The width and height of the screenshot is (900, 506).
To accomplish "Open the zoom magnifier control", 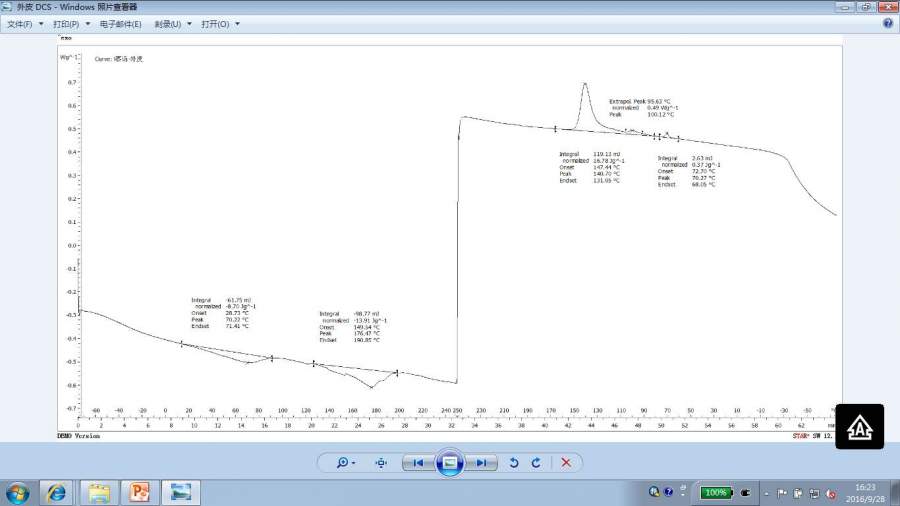I will coord(343,462).
